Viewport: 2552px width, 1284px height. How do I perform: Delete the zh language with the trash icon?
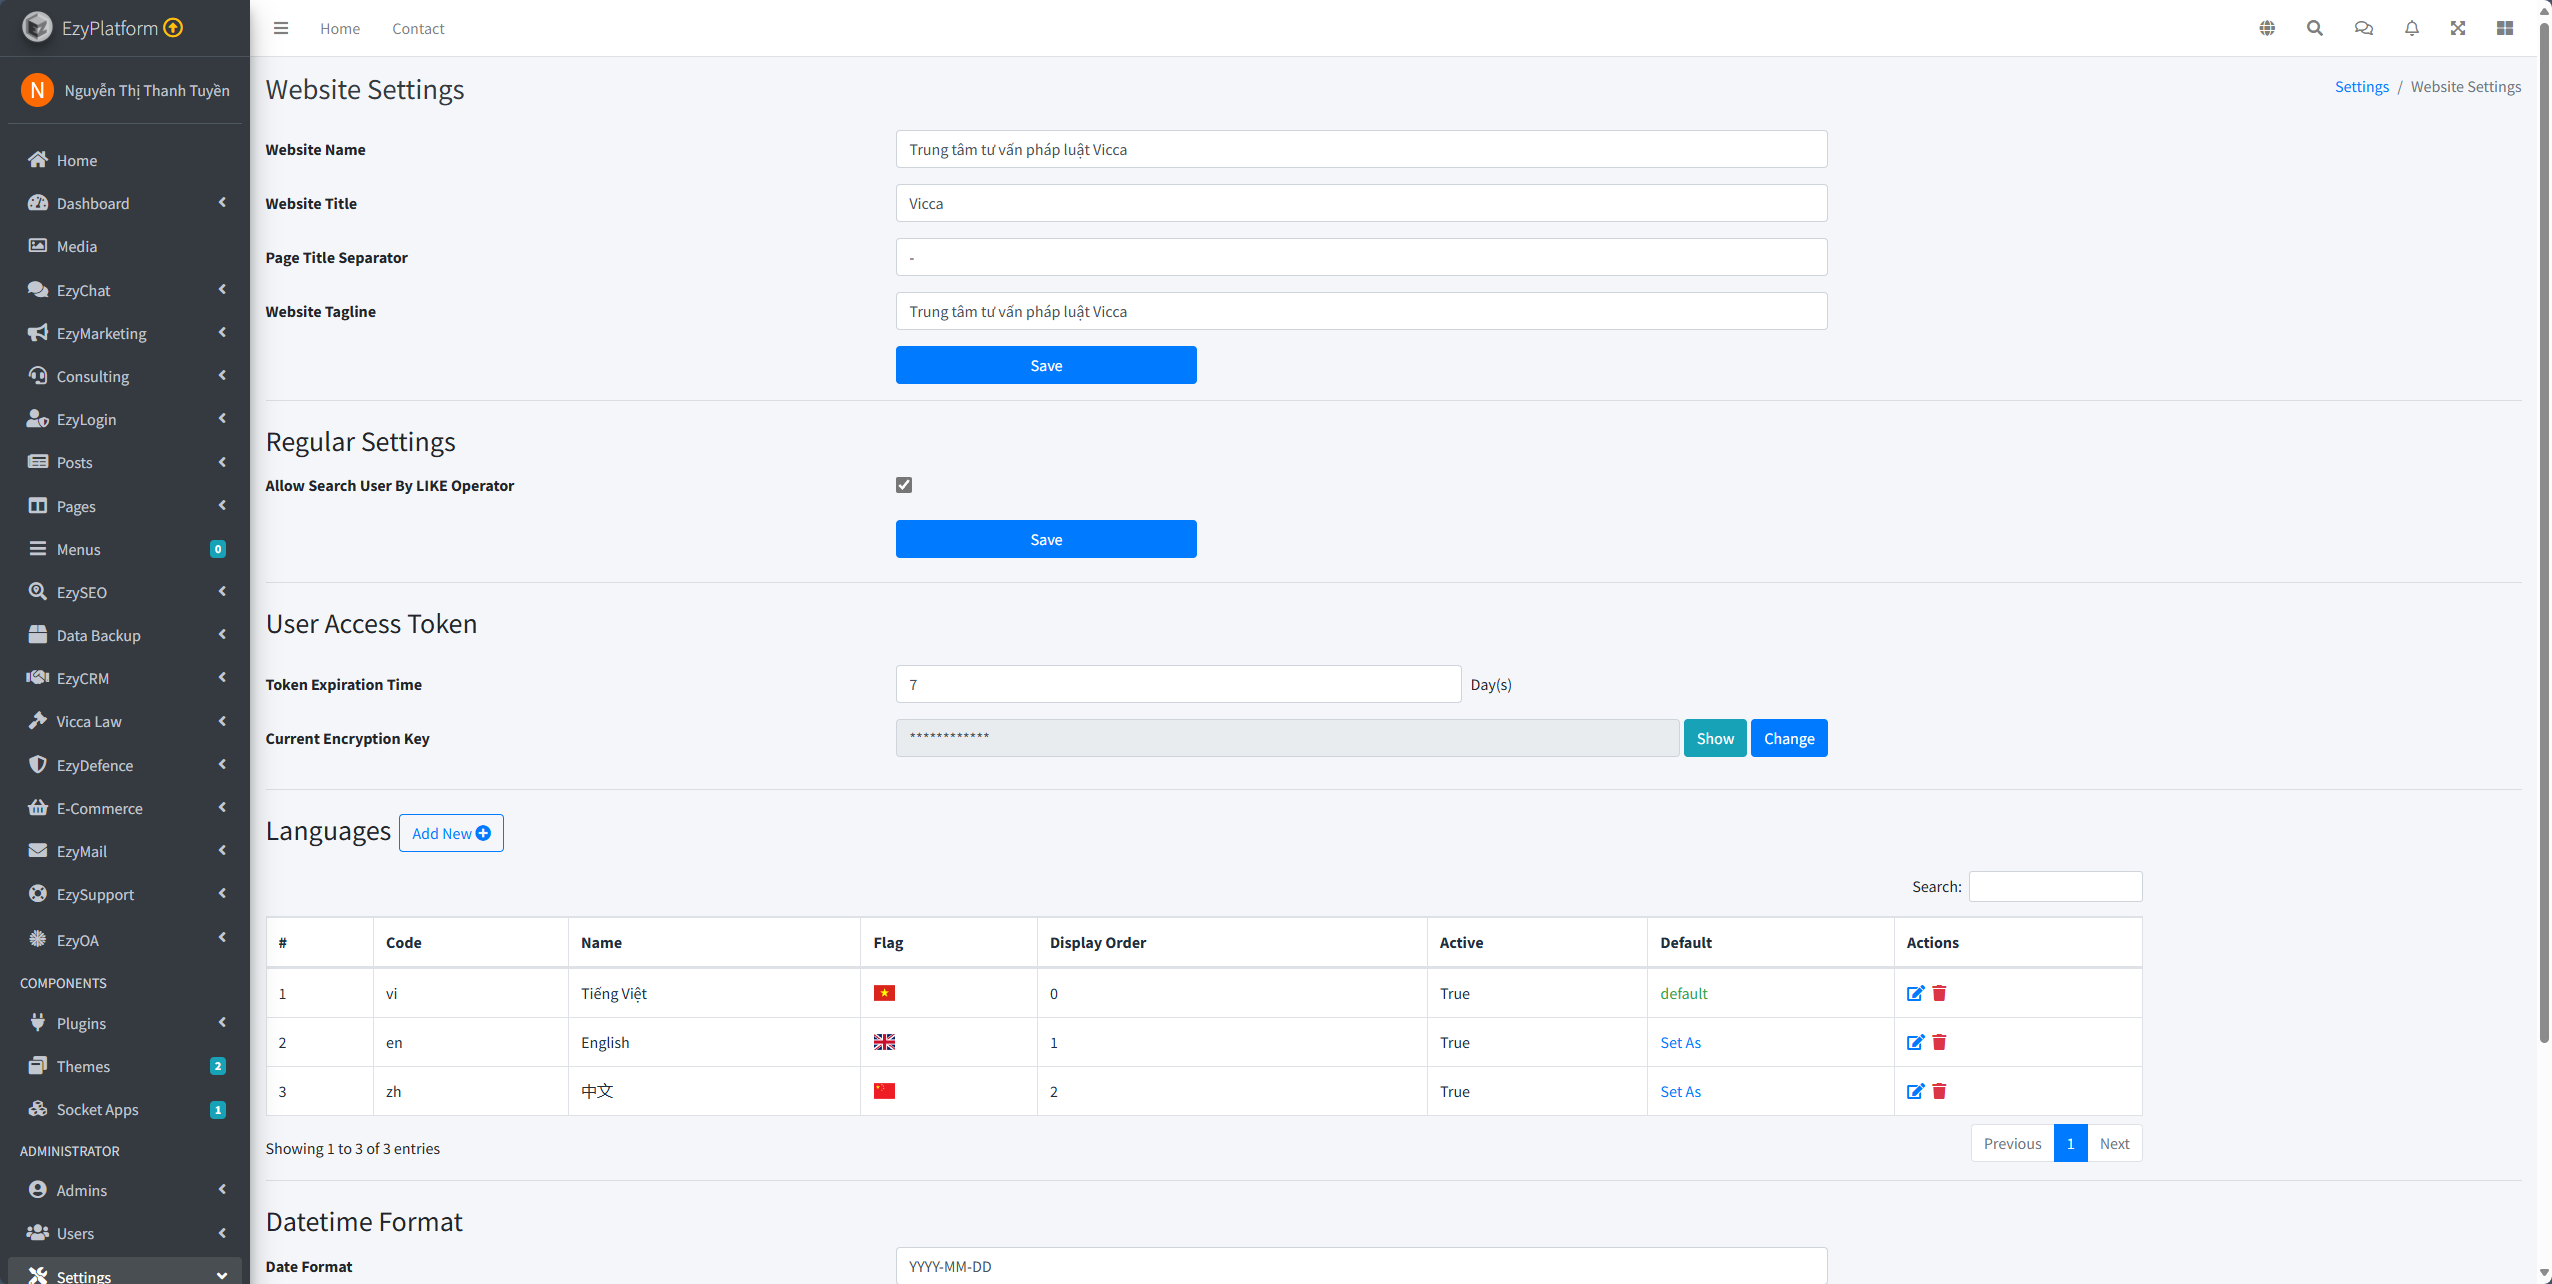[1940, 1091]
